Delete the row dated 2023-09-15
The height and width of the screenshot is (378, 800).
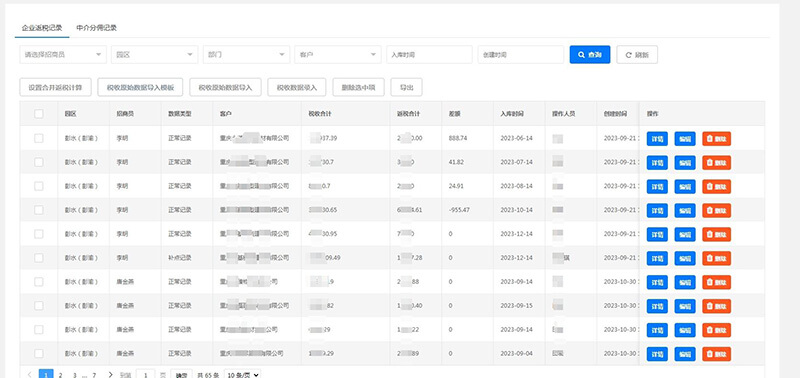[716, 307]
